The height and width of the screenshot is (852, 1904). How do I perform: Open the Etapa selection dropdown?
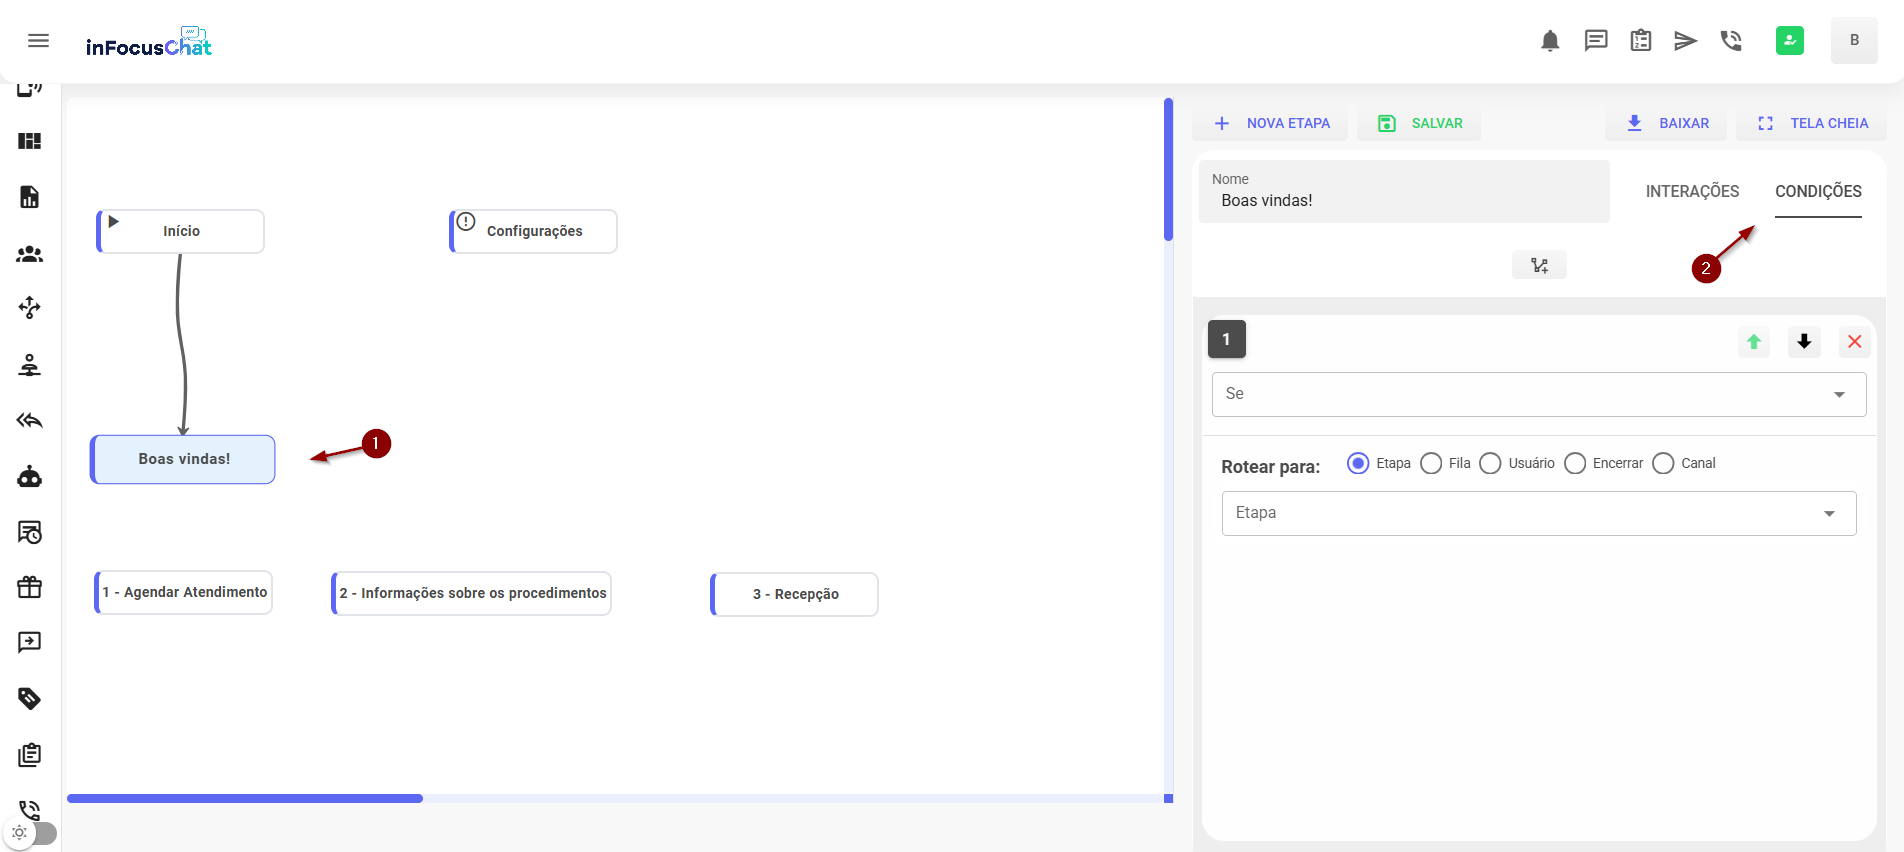pos(1538,513)
